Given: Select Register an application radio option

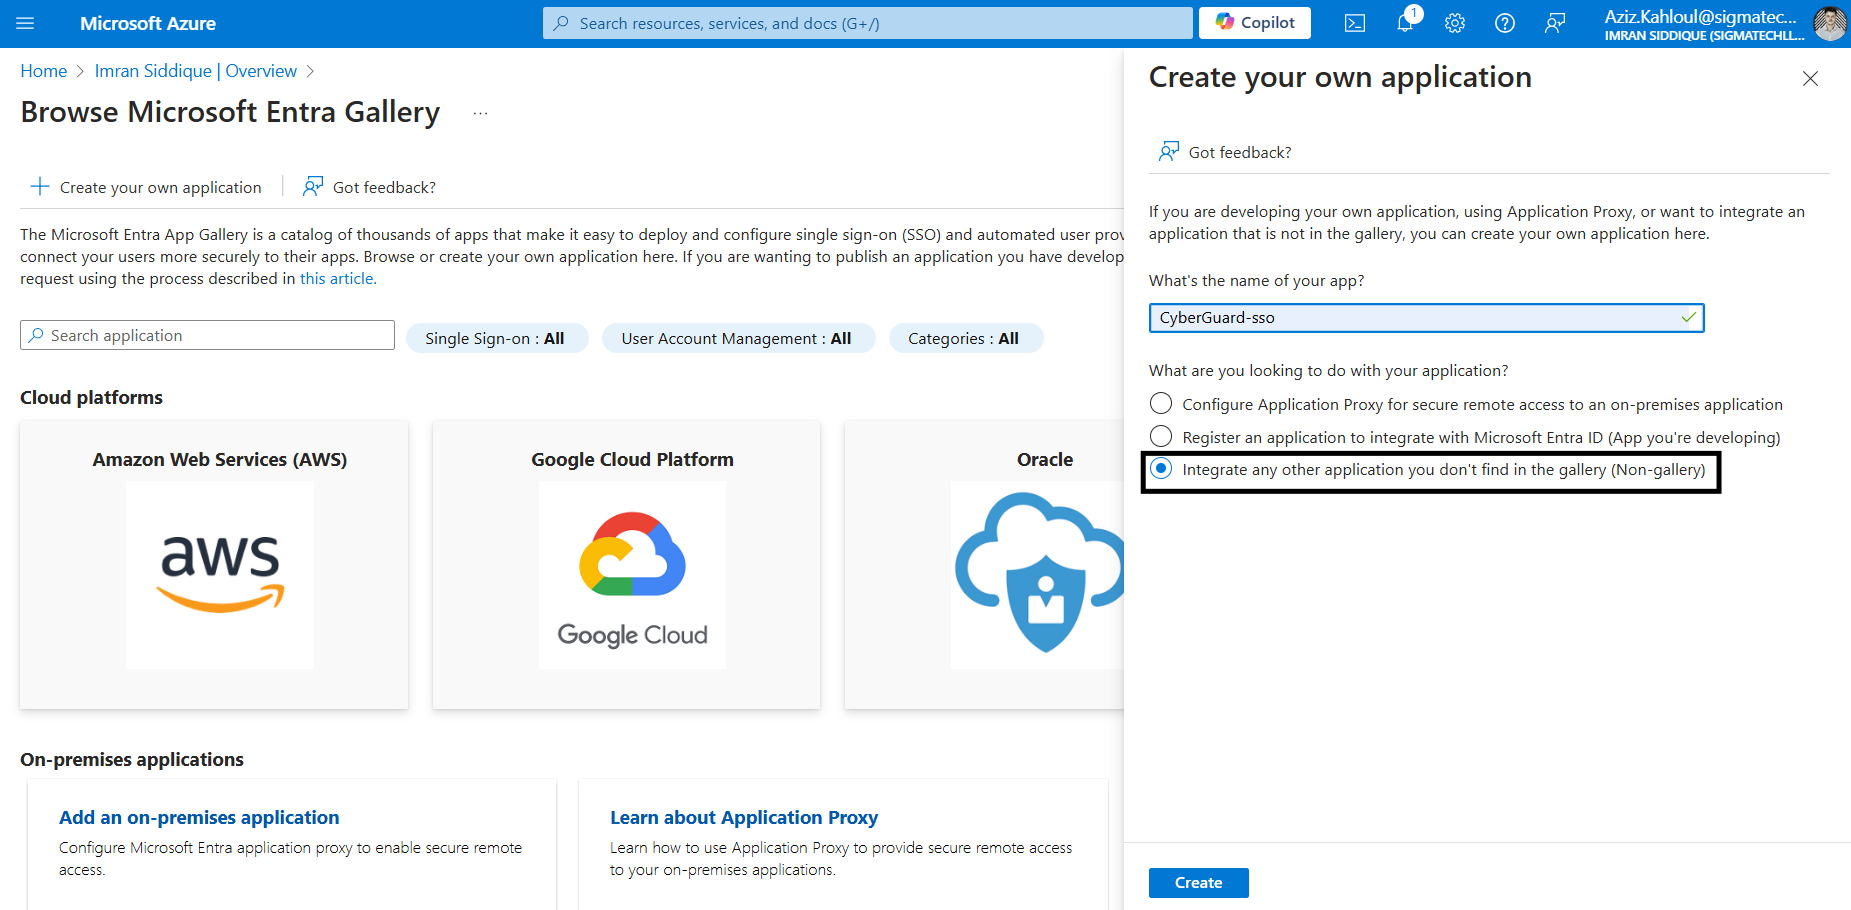Looking at the screenshot, I should click(x=1161, y=436).
